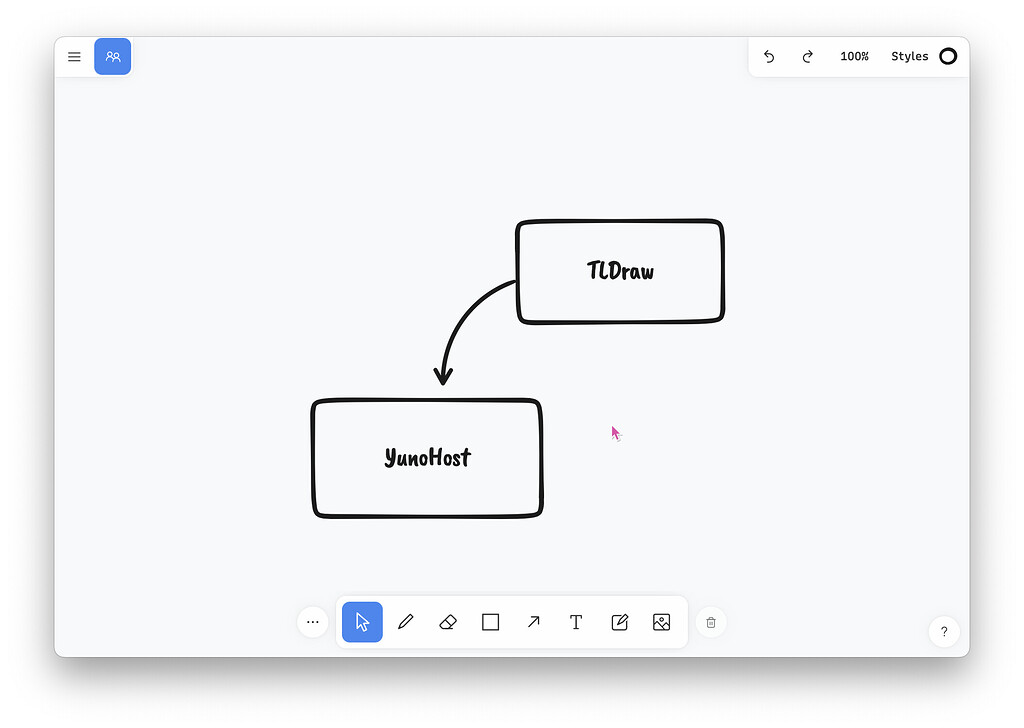
Task: Open the zoom level menu at 100%
Action: point(854,57)
